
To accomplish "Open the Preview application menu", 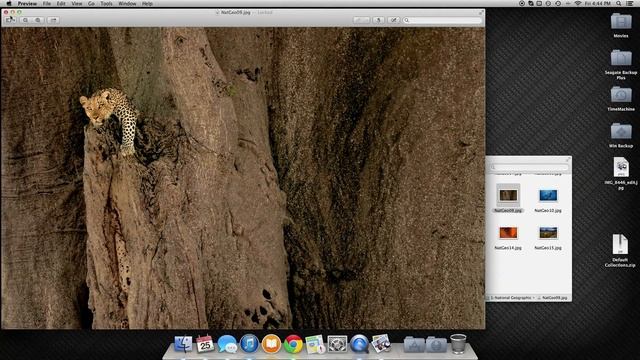I will [27, 3].
